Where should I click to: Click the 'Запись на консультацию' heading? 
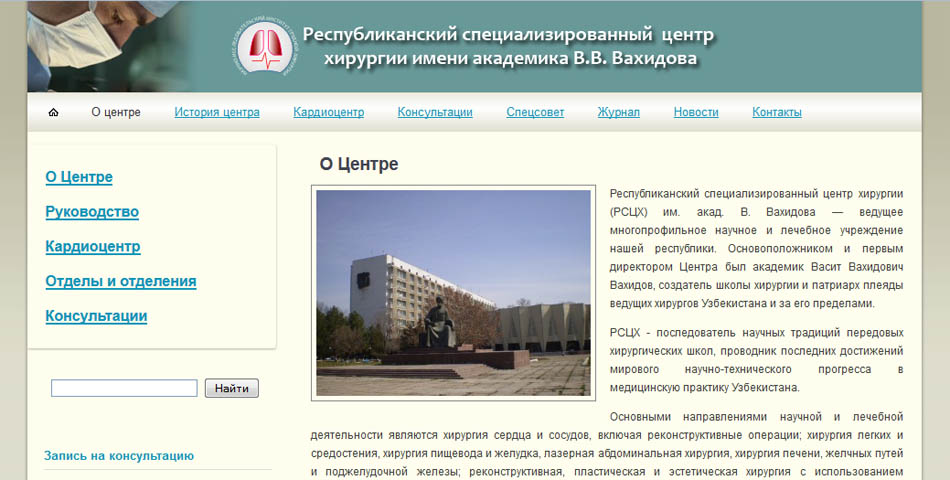(x=118, y=456)
